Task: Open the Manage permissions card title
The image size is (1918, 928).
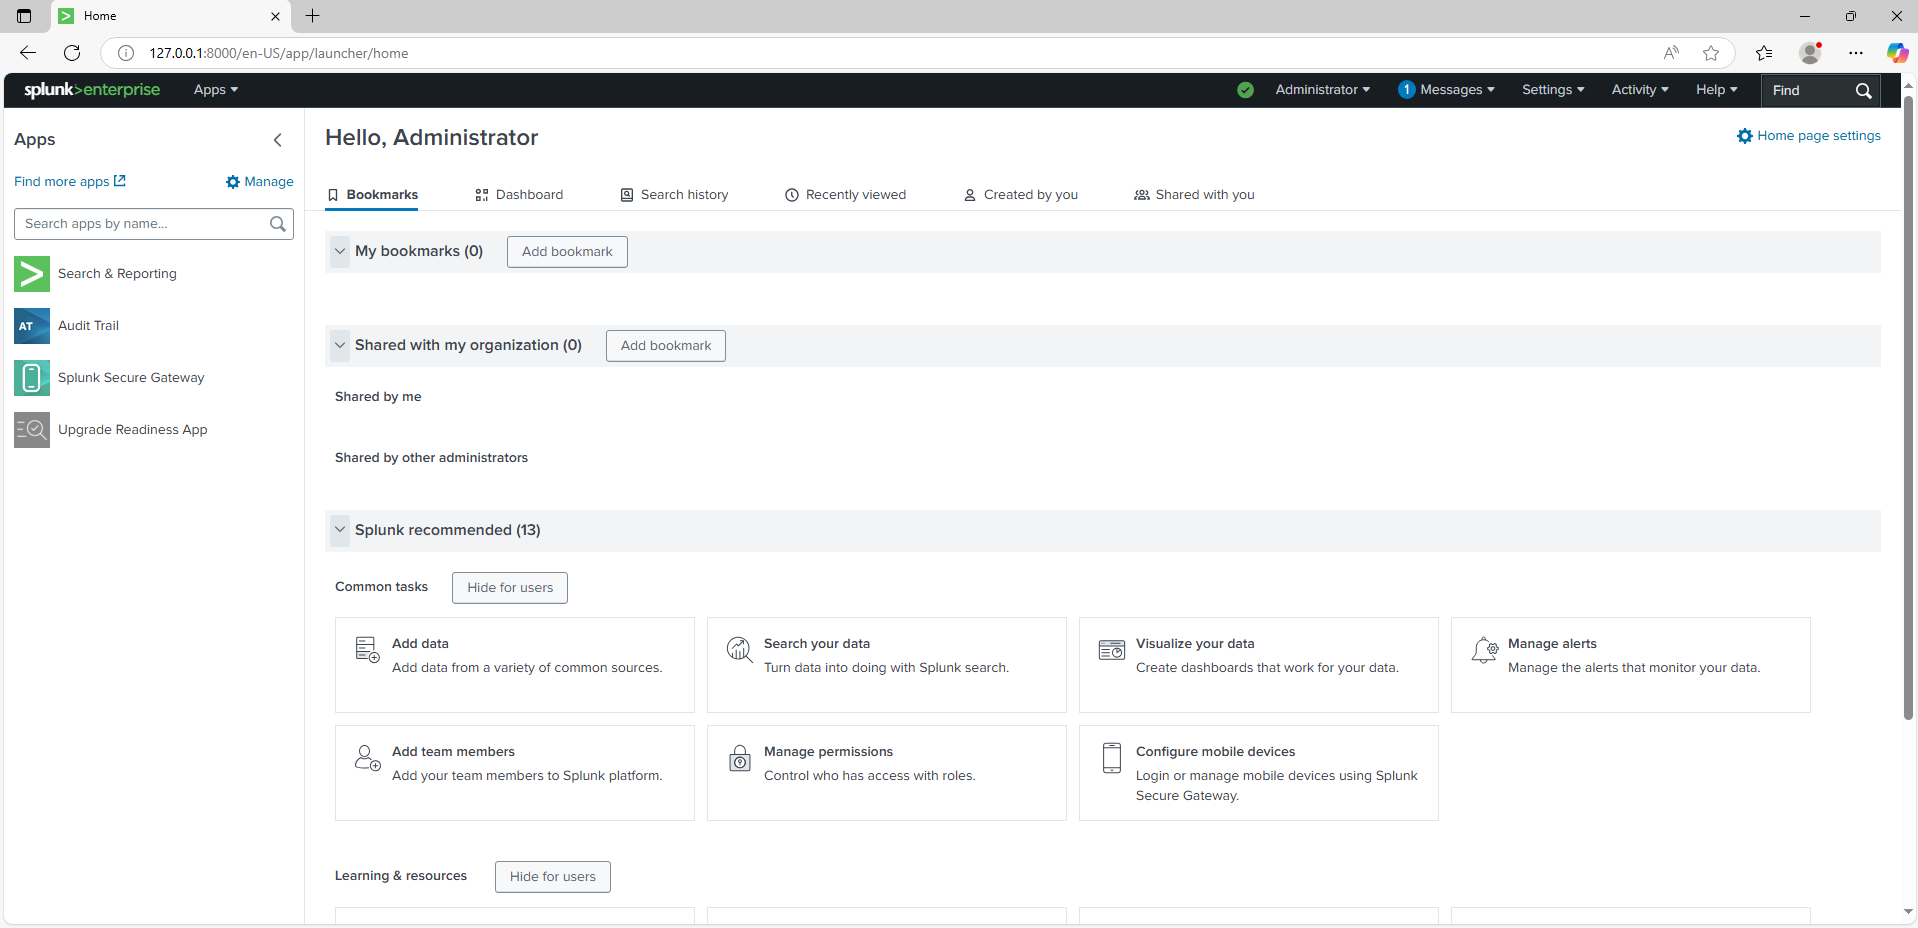Action: (828, 752)
